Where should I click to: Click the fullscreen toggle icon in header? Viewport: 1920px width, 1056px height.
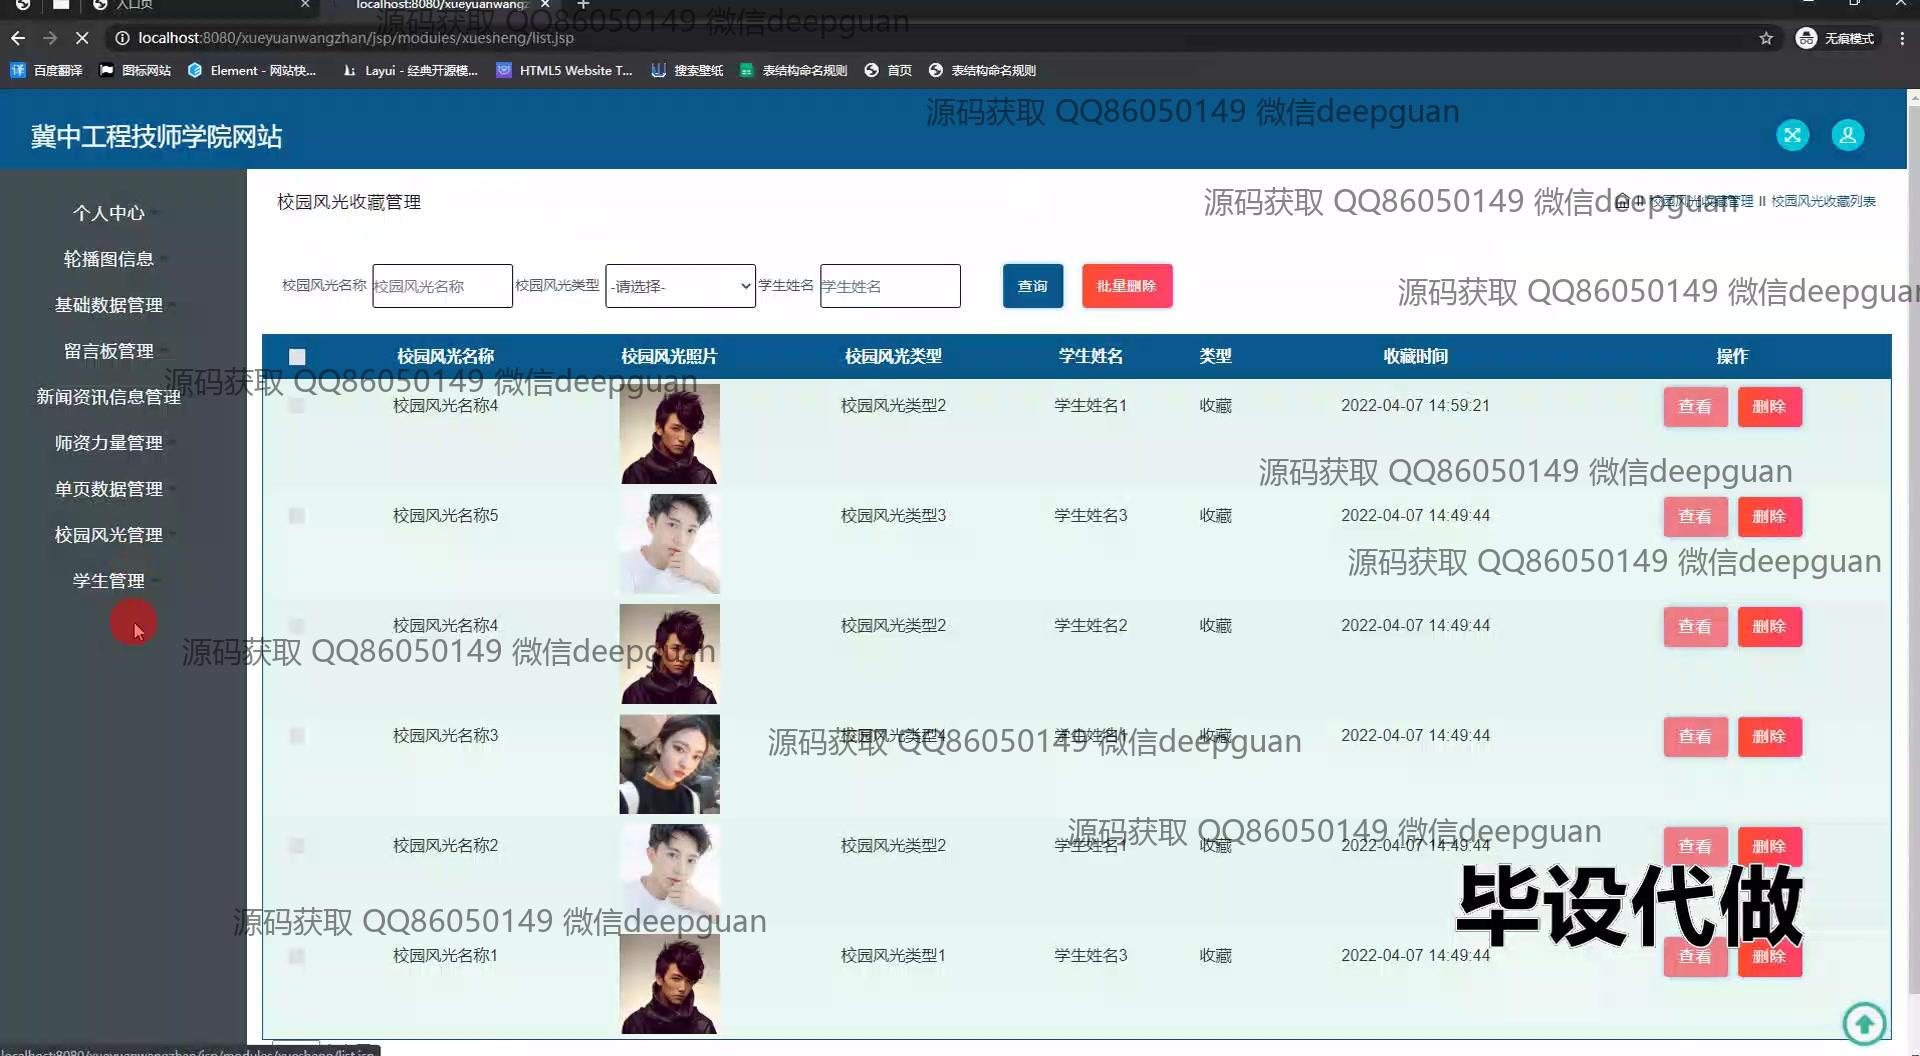click(x=1792, y=135)
